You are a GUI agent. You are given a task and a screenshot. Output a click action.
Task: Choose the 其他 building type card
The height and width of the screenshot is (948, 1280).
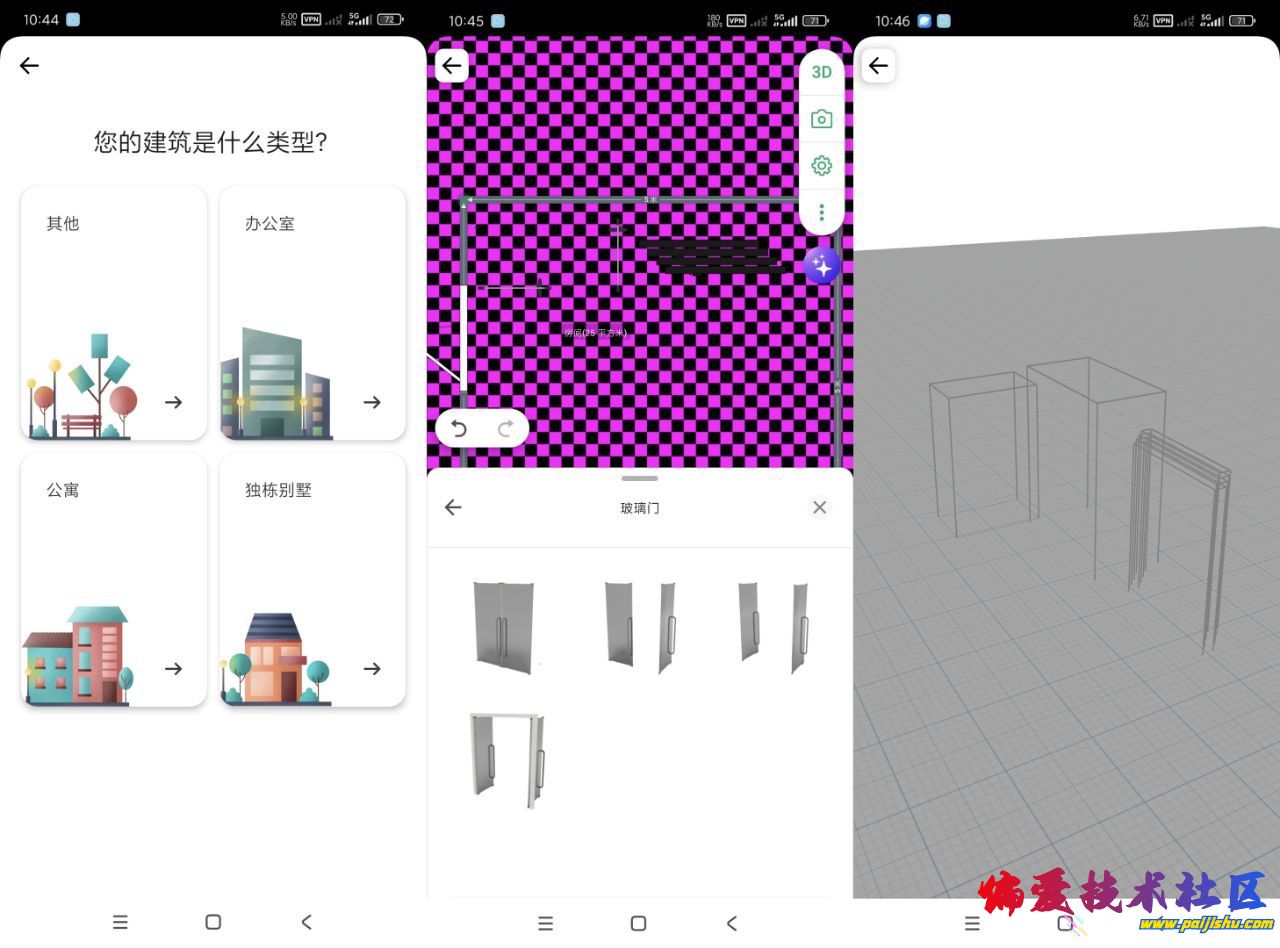(x=113, y=312)
